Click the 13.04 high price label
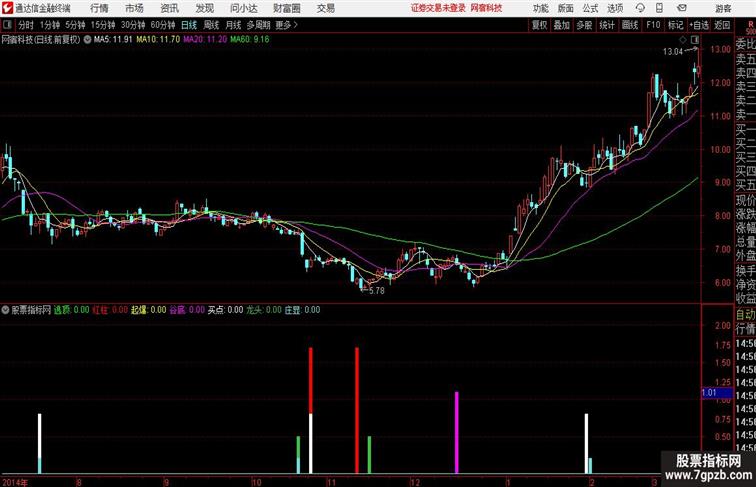The height and width of the screenshot is (487, 756). [673, 52]
